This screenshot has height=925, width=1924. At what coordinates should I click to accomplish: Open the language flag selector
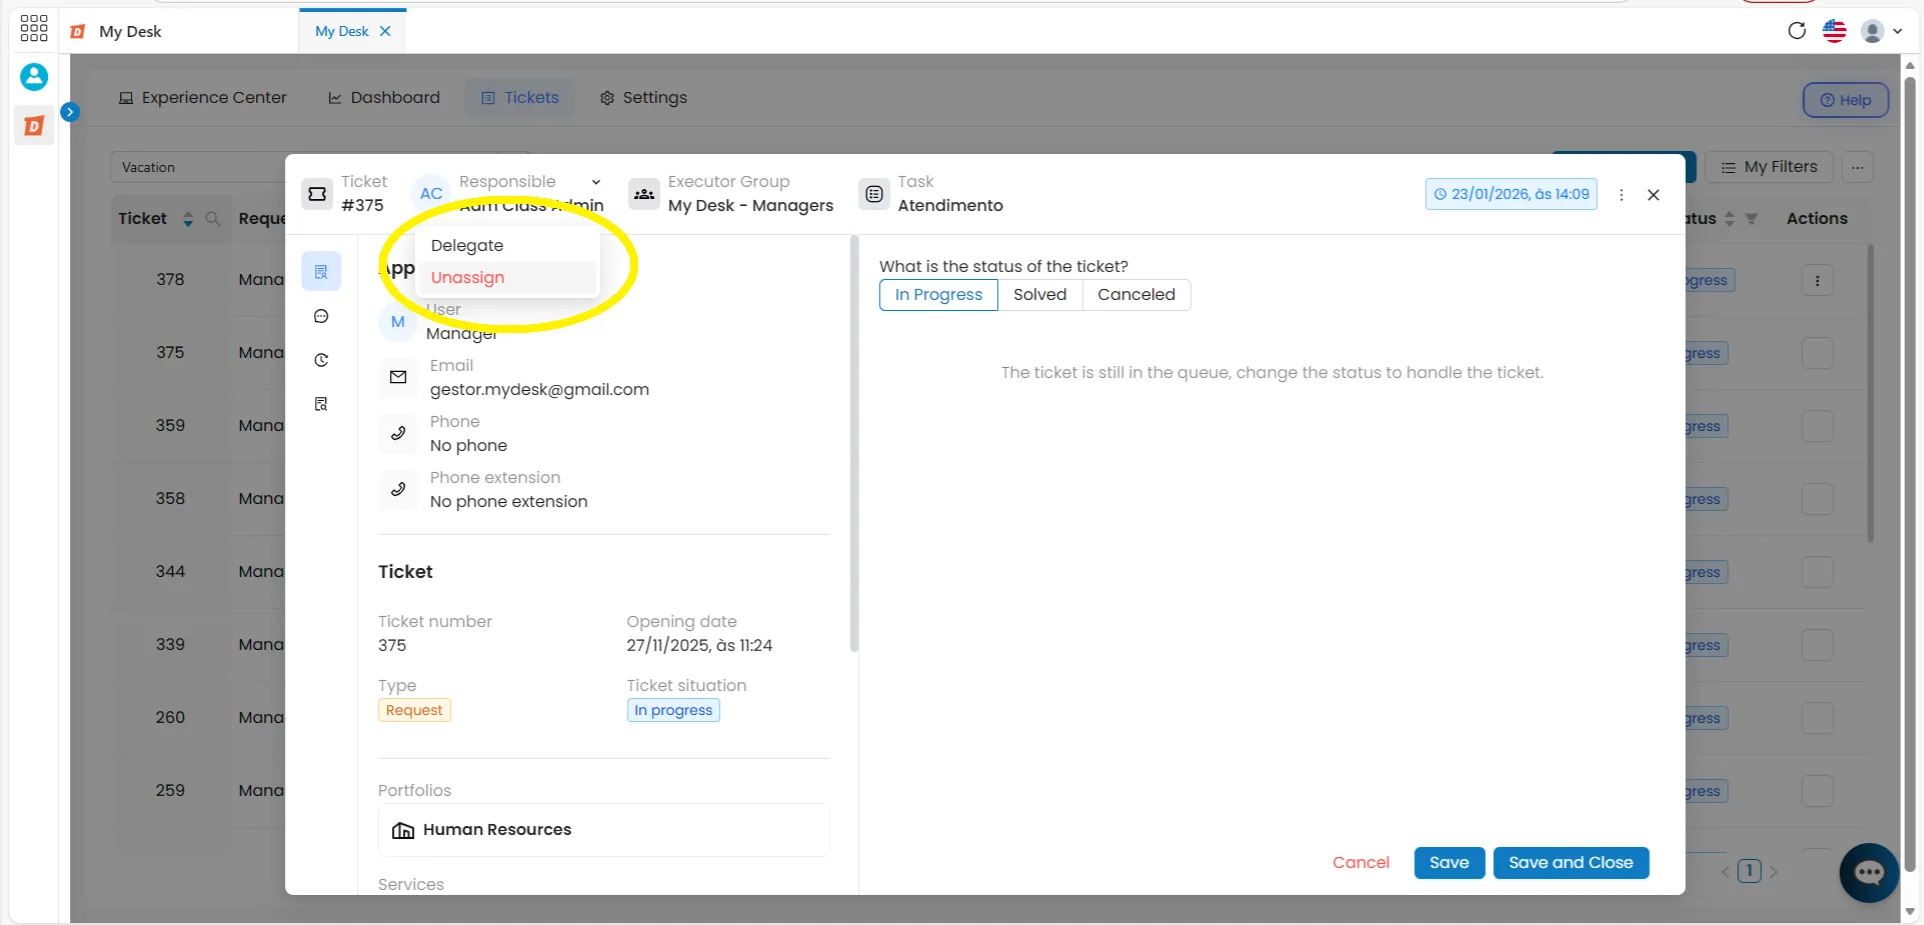coord(1834,31)
